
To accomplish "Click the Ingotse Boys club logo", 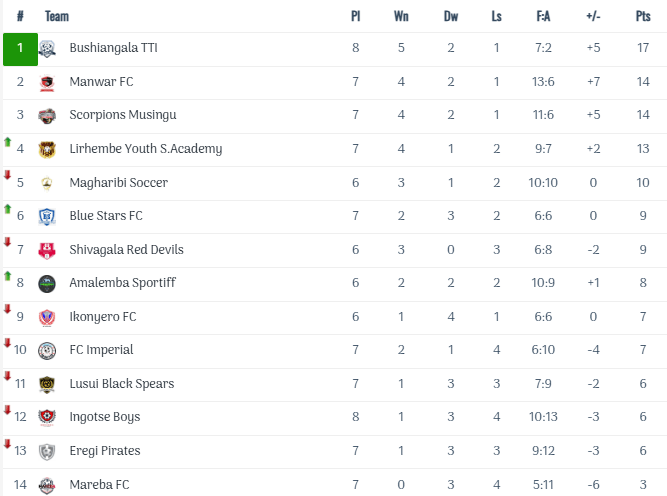I will pyautogui.click(x=47, y=418).
